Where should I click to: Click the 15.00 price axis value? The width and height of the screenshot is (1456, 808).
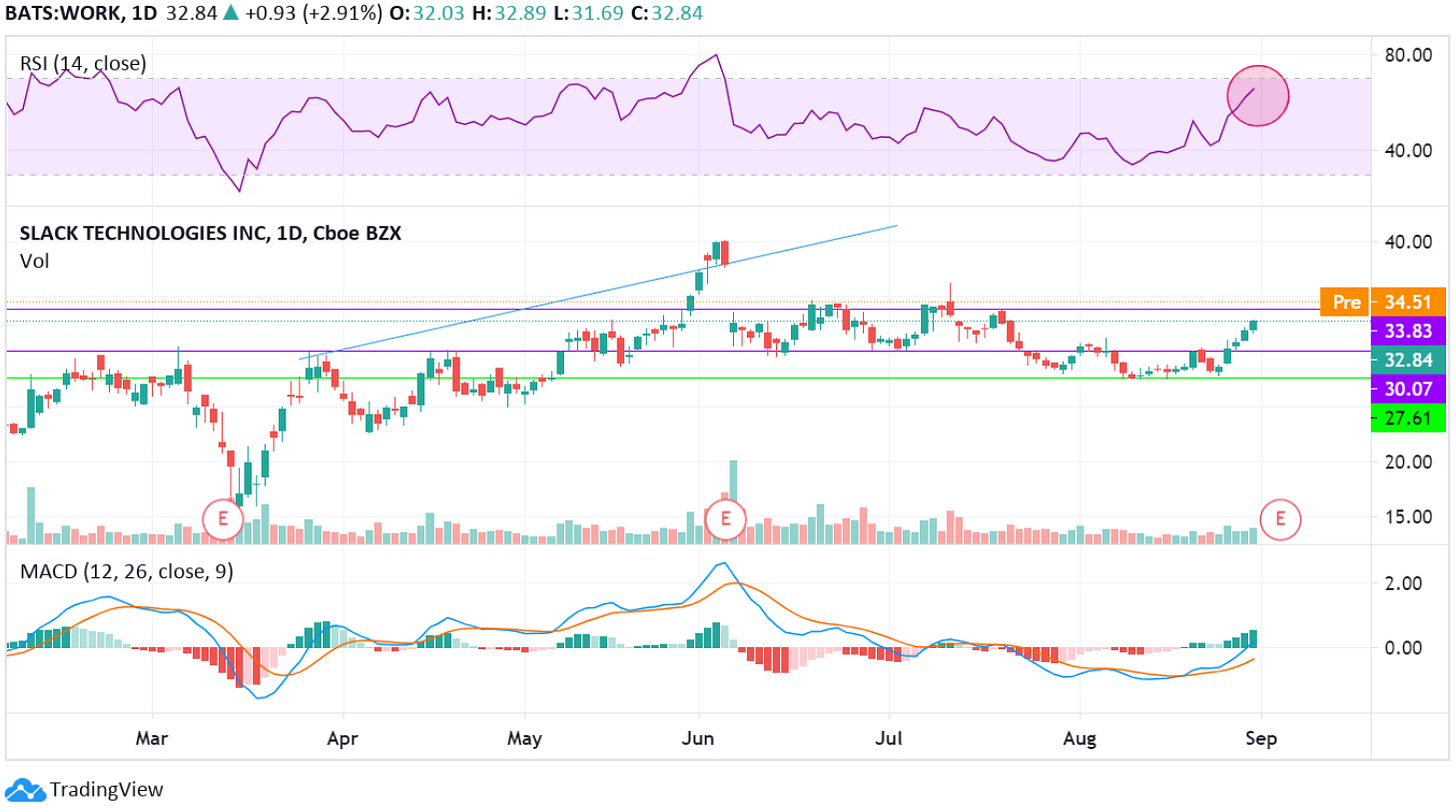[1409, 516]
